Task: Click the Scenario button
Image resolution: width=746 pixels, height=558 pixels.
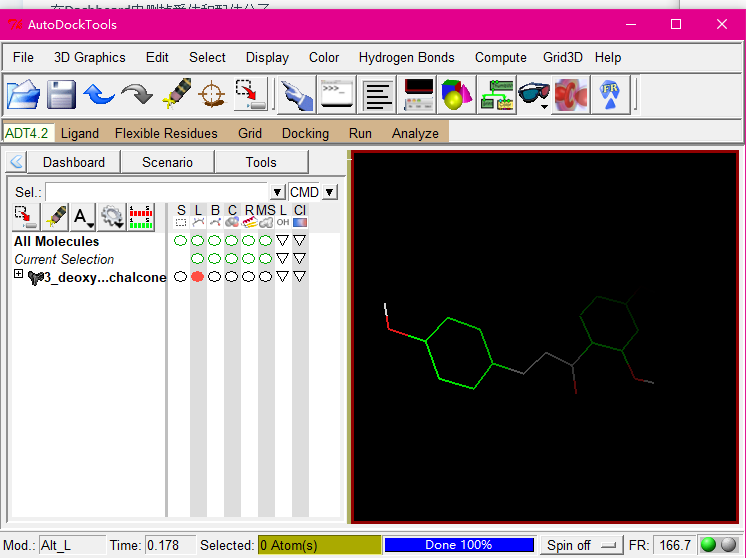Action: pyautogui.click(x=167, y=162)
